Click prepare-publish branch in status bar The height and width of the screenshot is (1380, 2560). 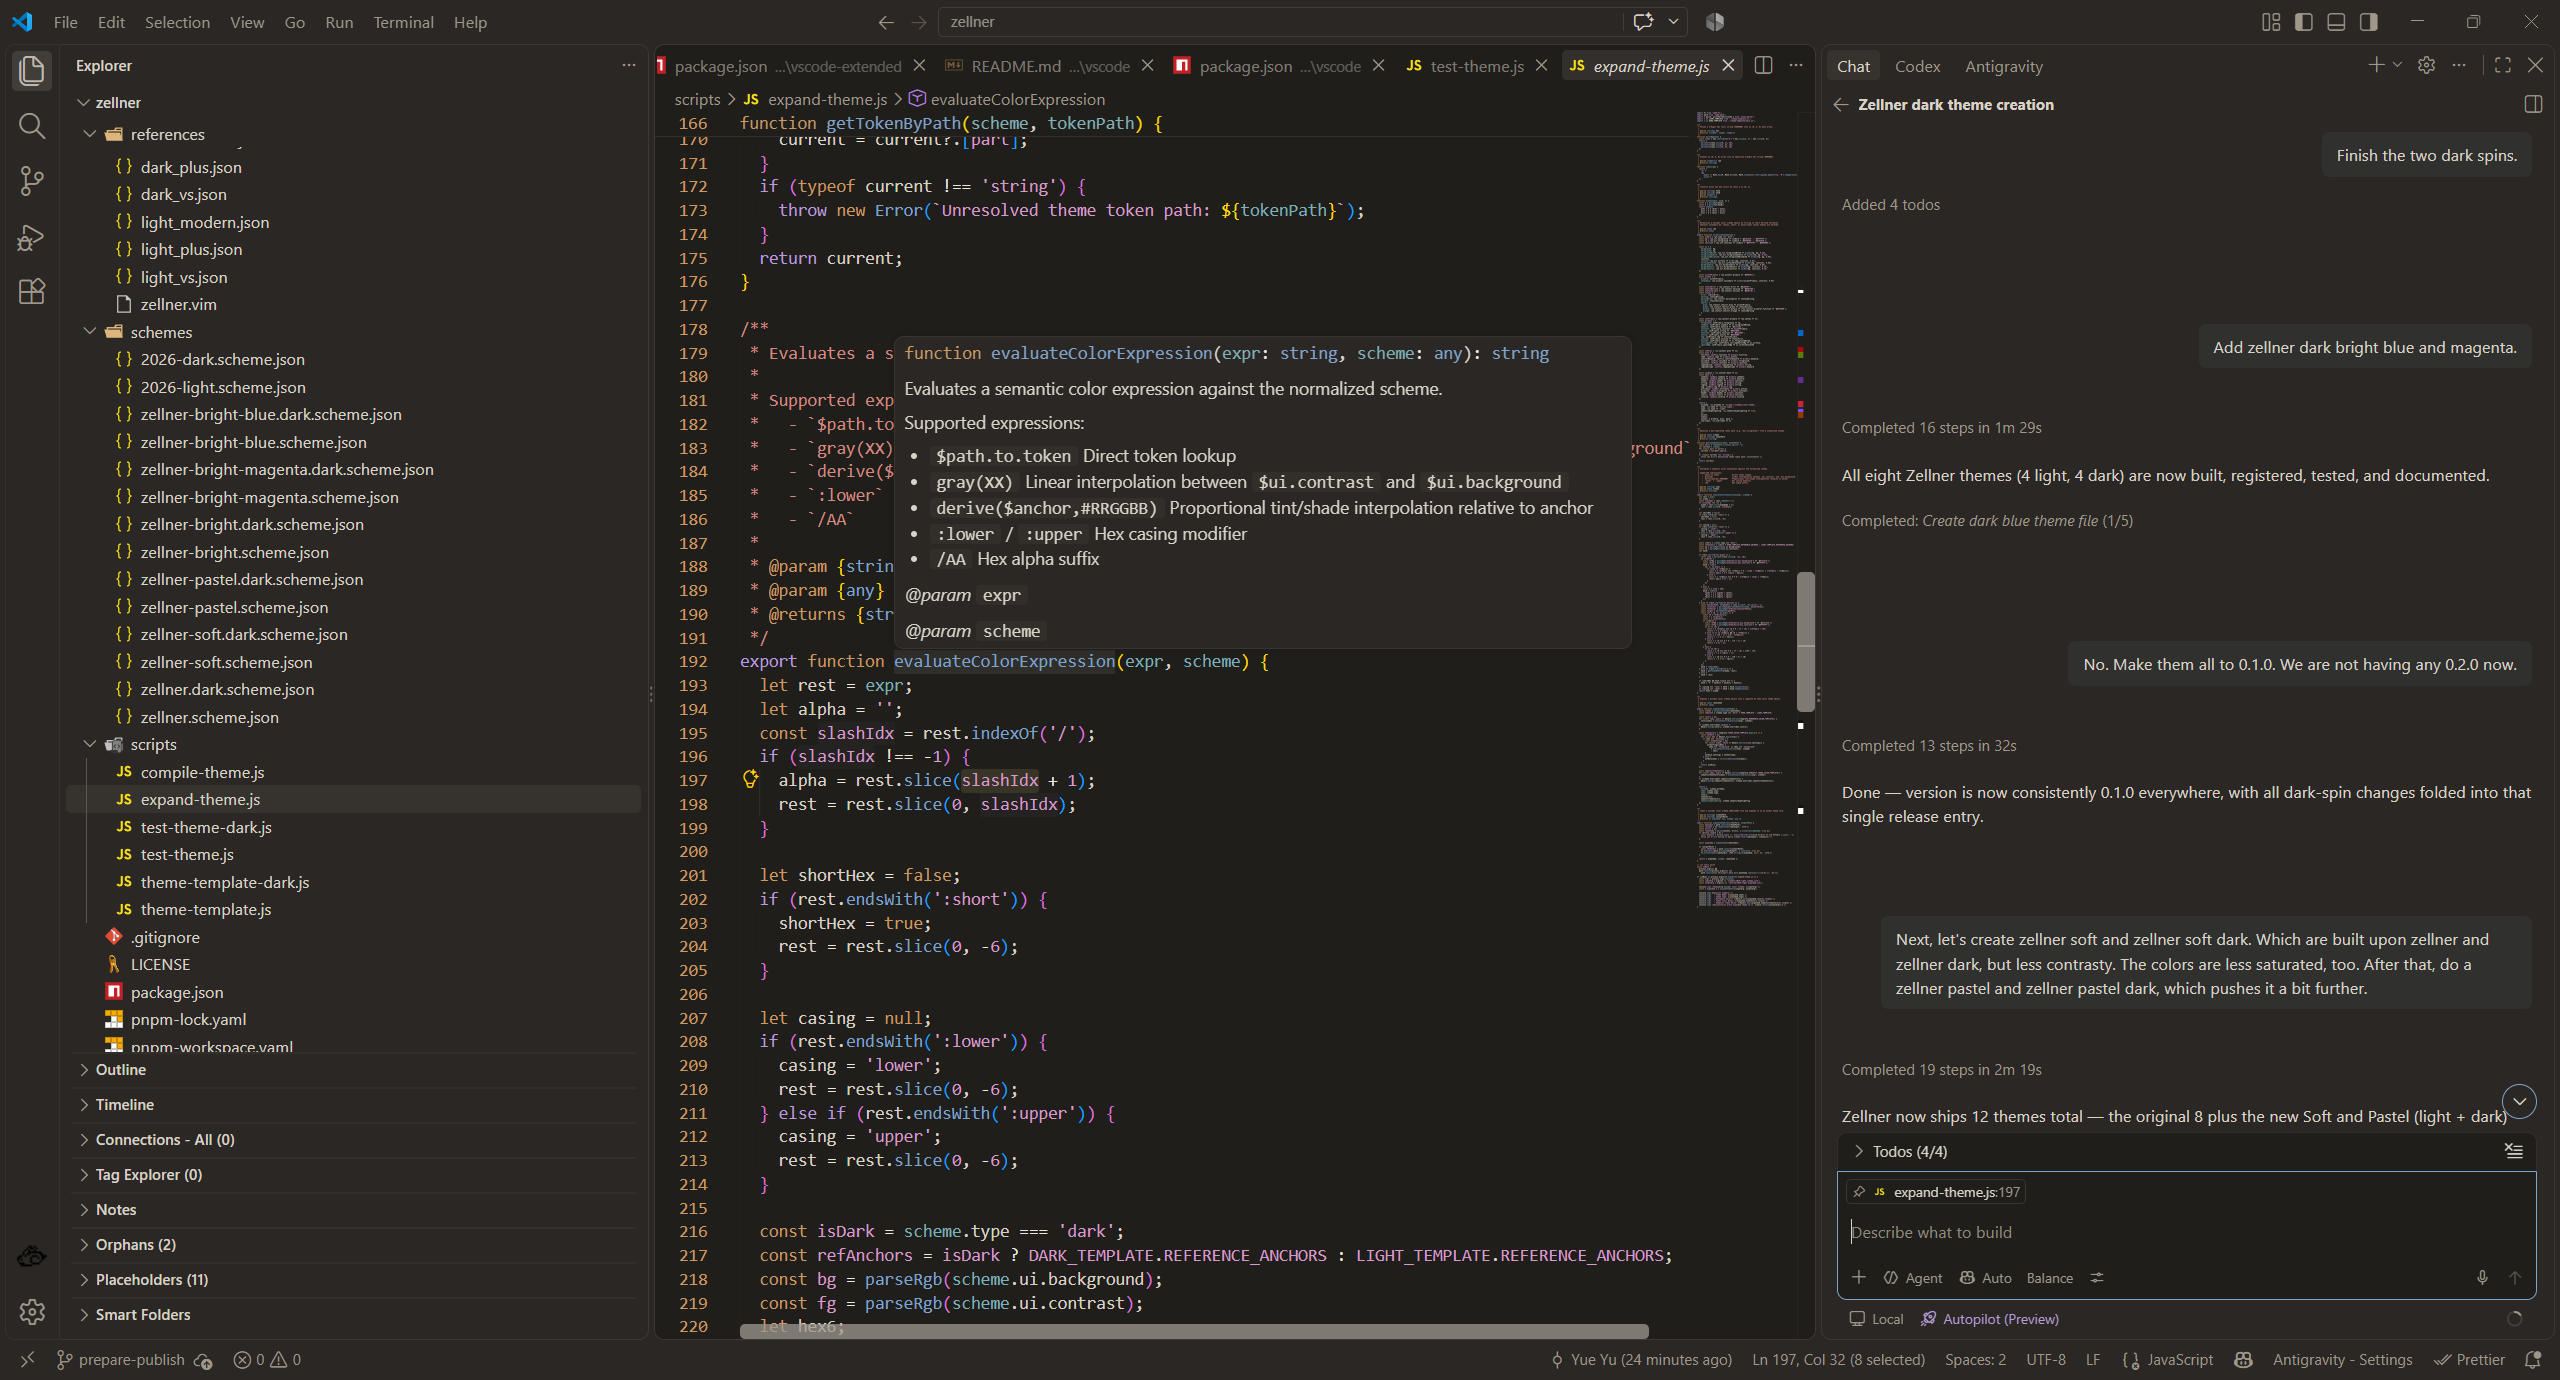coord(121,1359)
